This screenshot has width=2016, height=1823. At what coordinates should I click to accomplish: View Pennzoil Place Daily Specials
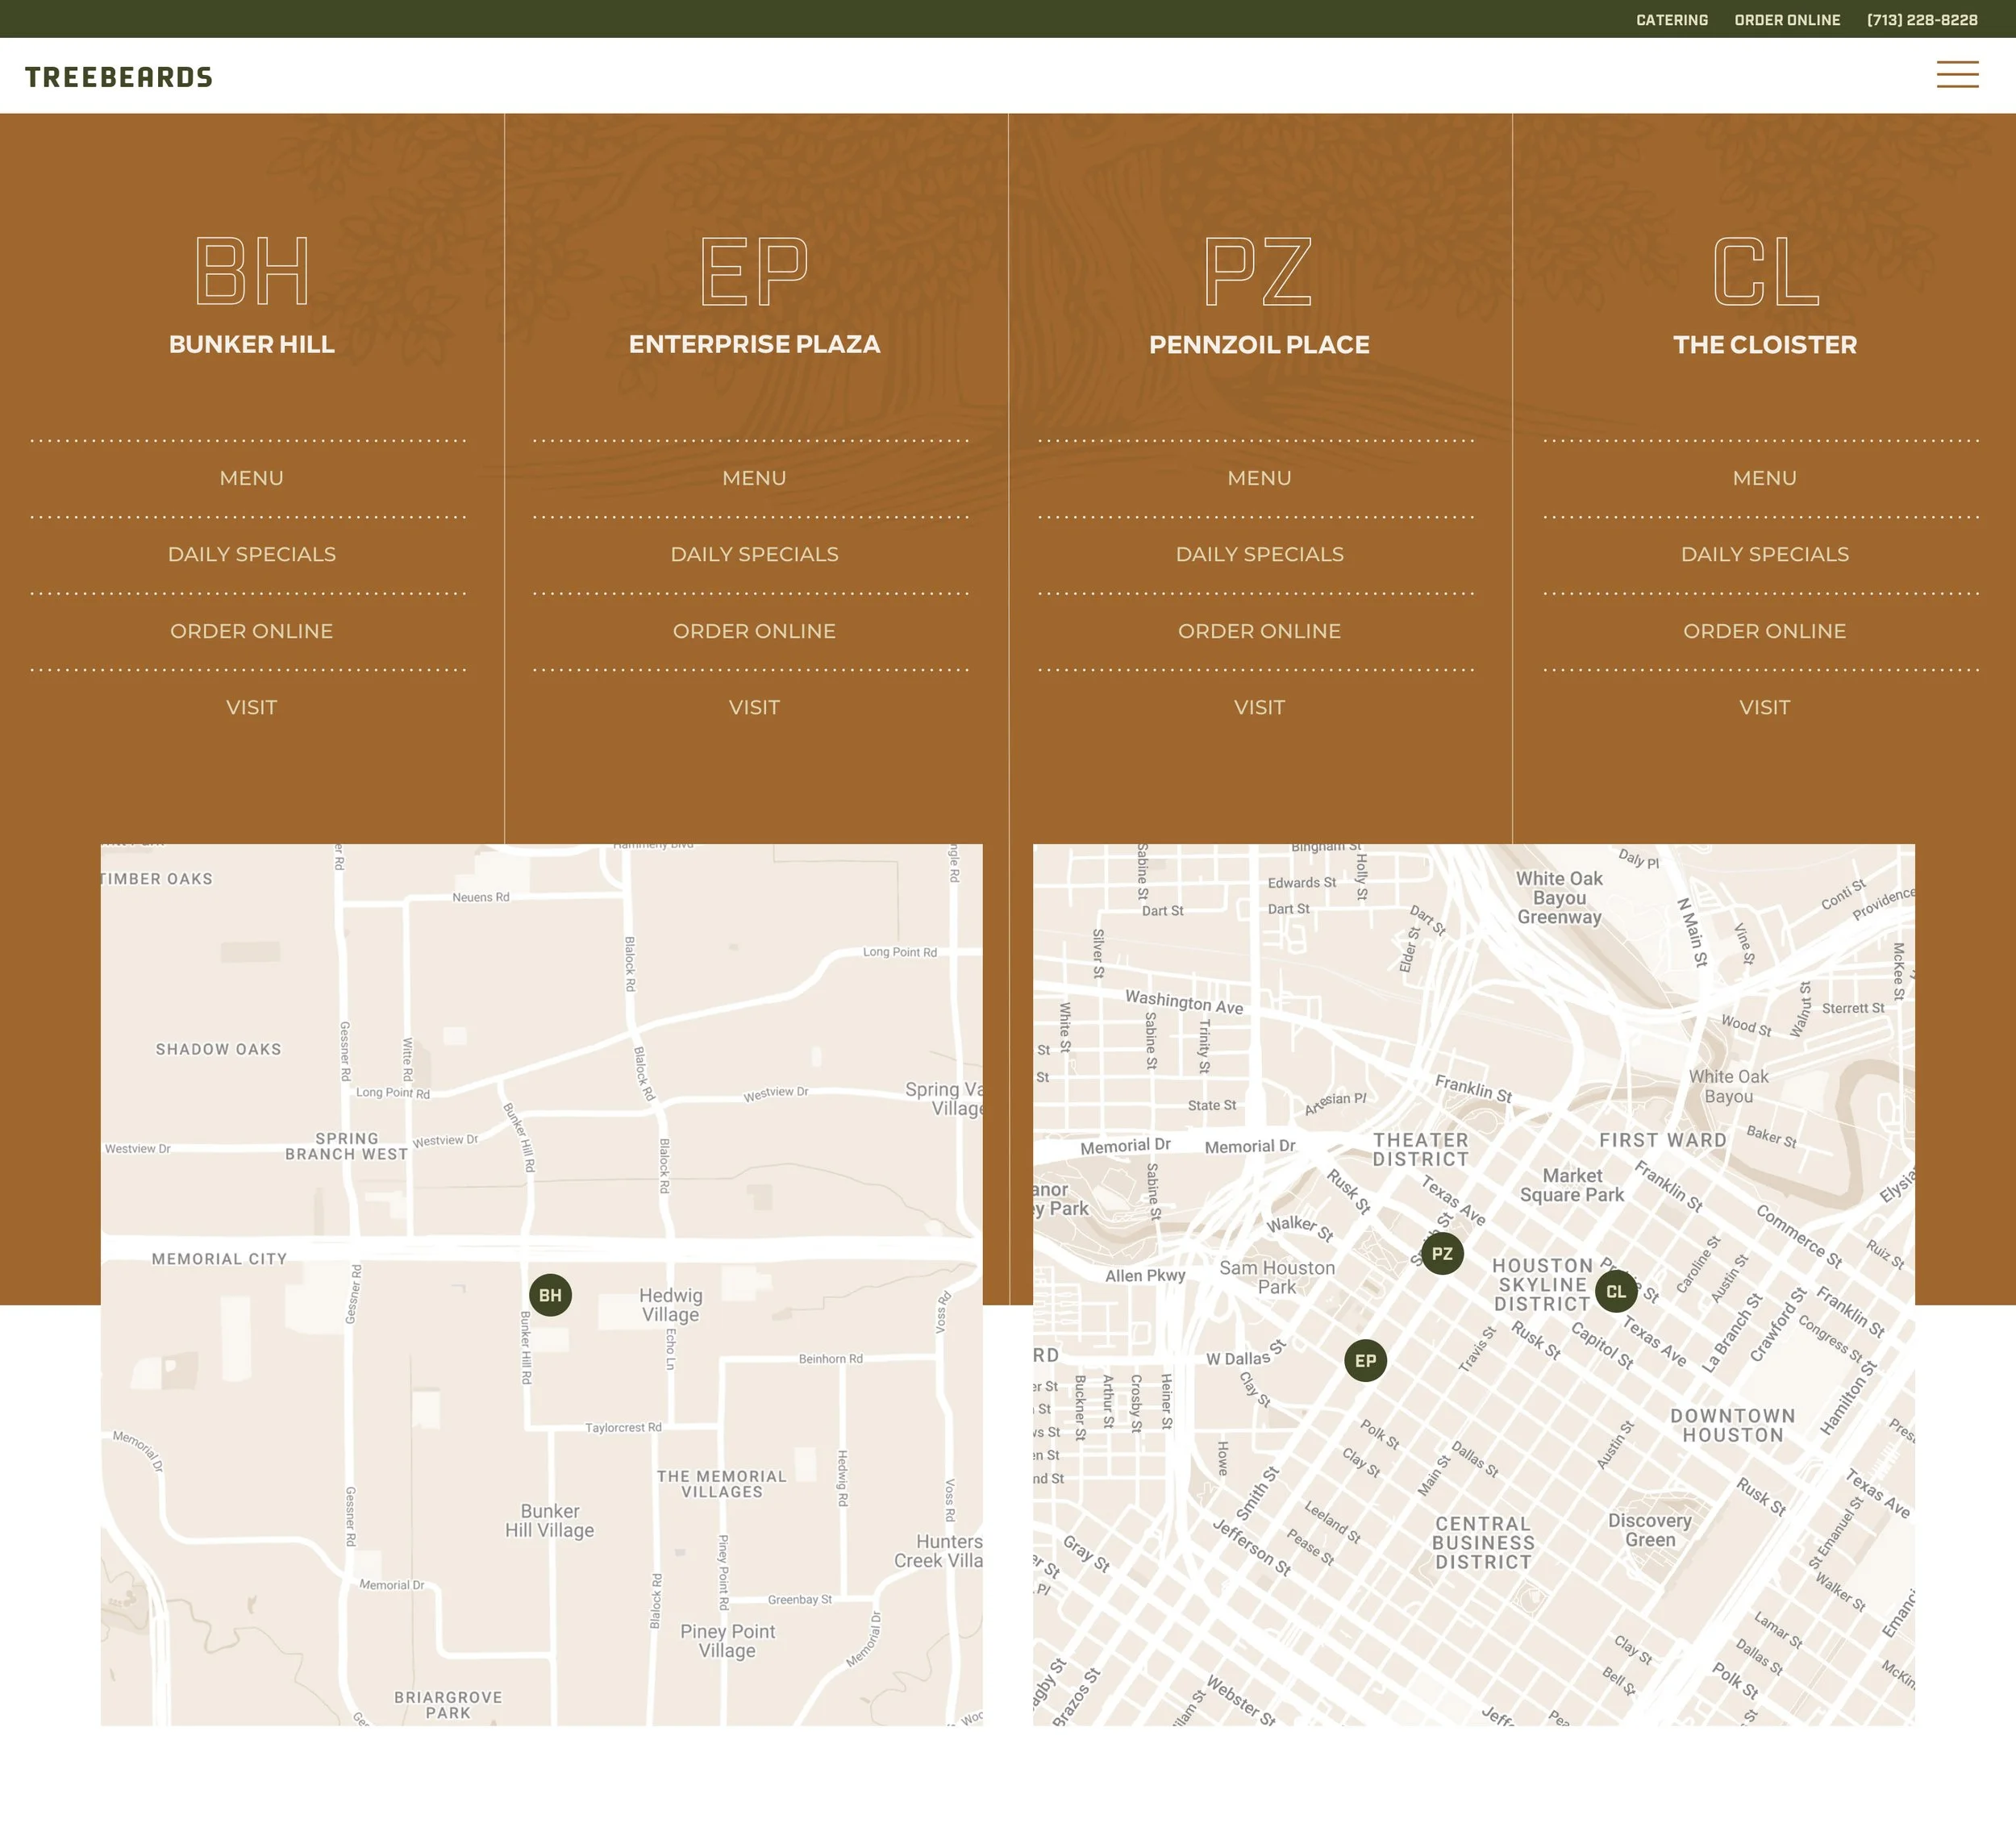[1259, 554]
